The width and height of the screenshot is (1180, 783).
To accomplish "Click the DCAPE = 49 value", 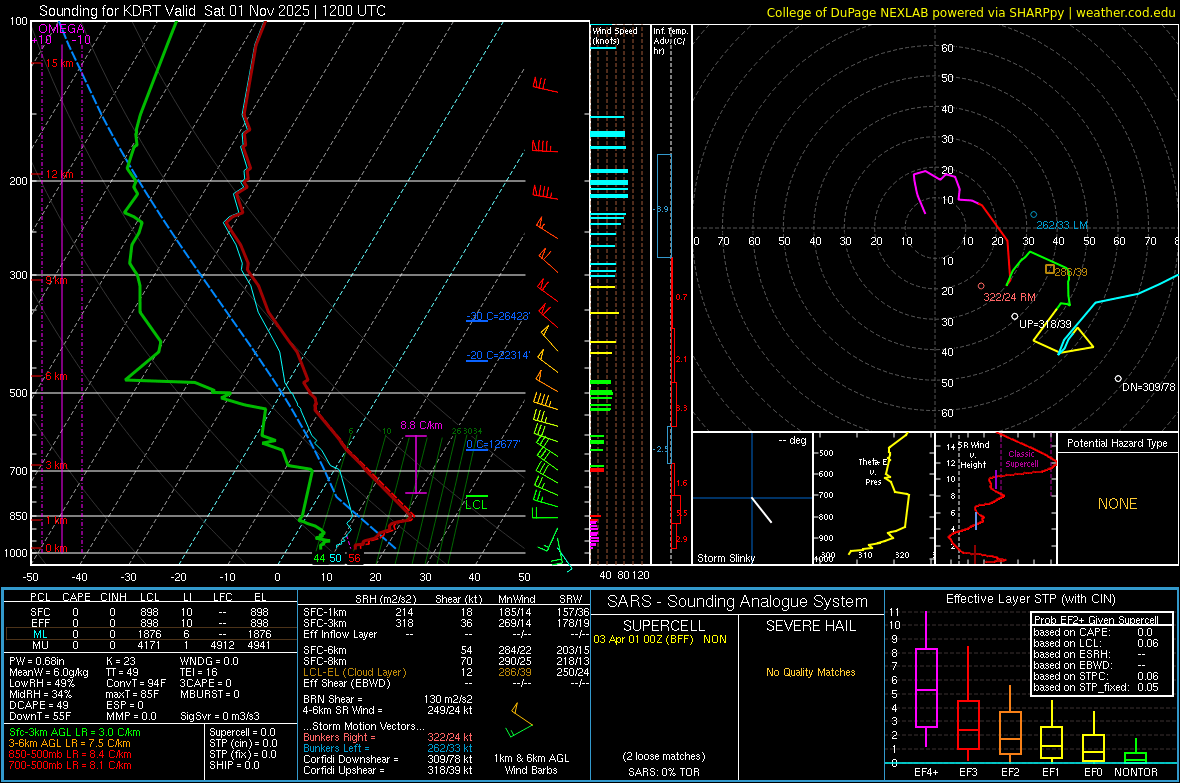I will coord(39,705).
